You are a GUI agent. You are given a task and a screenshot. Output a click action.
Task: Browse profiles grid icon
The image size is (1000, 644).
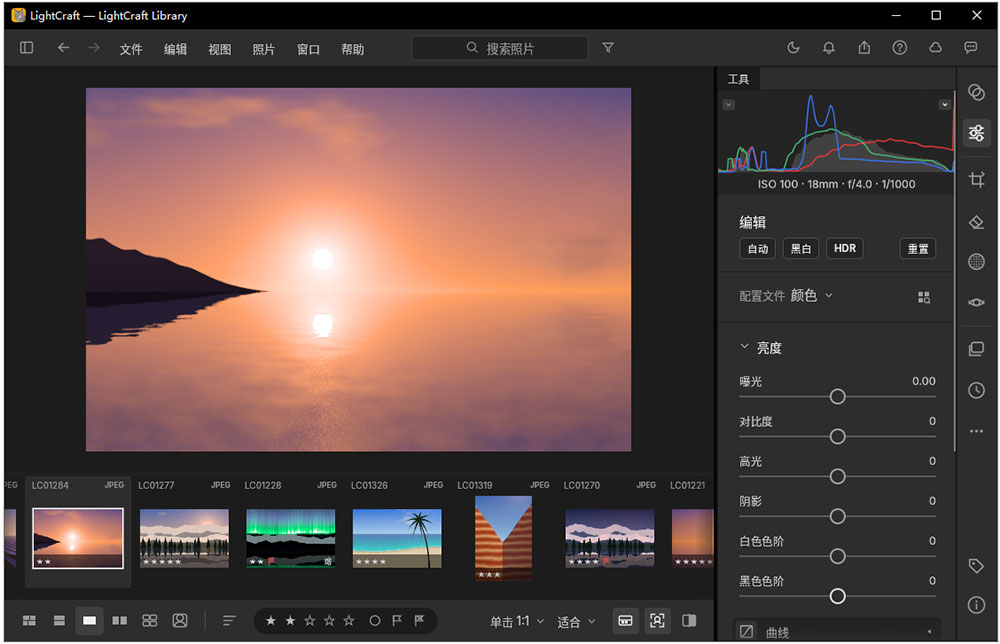(x=923, y=297)
